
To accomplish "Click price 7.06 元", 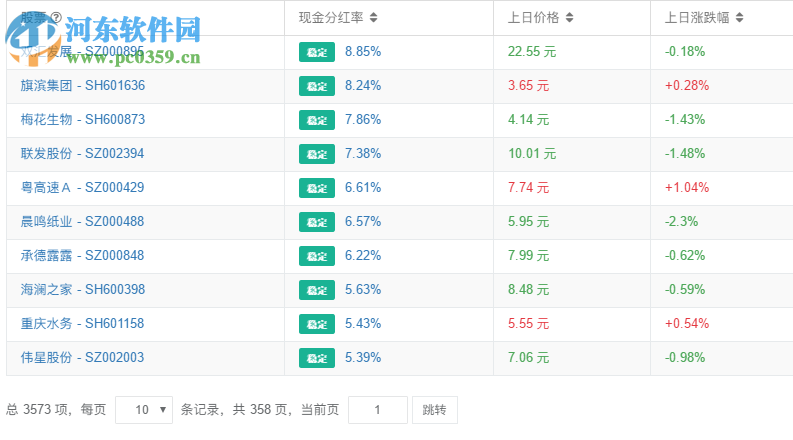I will (x=528, y=357).
